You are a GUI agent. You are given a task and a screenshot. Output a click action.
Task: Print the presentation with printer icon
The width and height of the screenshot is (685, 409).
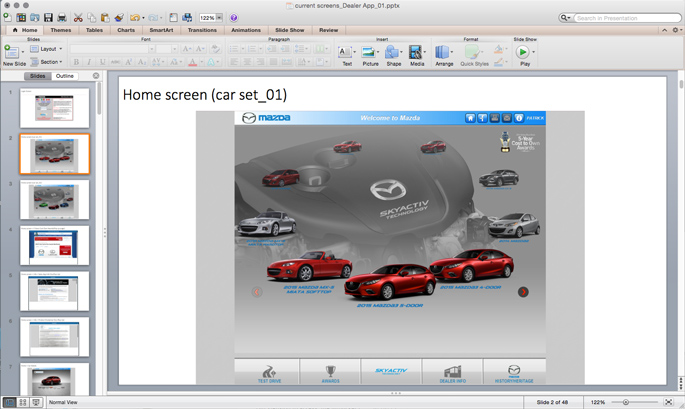point(62,17)
